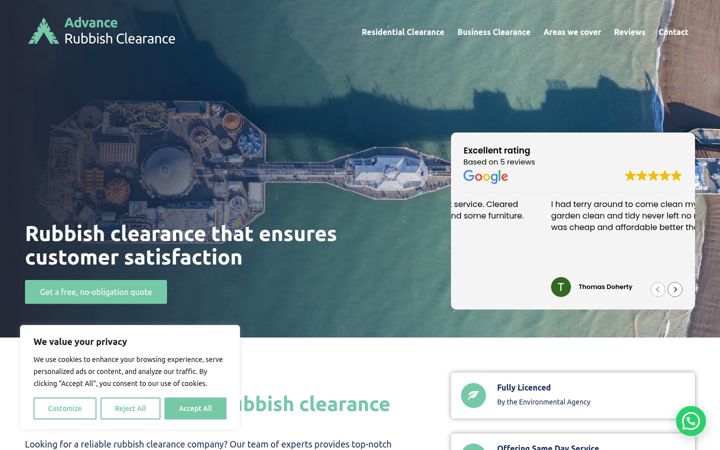This screenshot has height=450, width=720.
Task: Go to Areas we cover
Action: (x=572, y=32)
